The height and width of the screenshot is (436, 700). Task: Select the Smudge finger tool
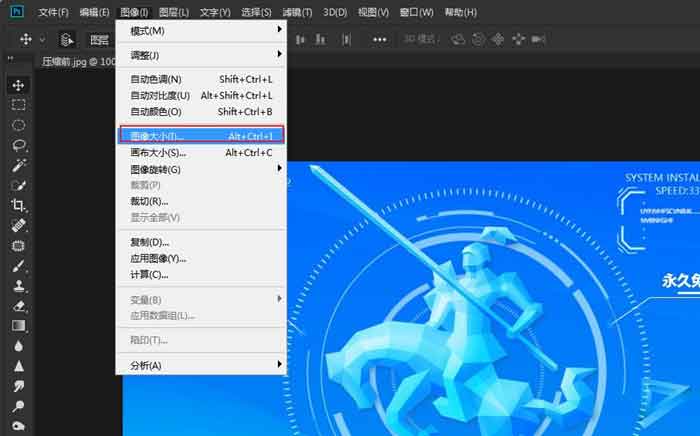pos(18,386)
